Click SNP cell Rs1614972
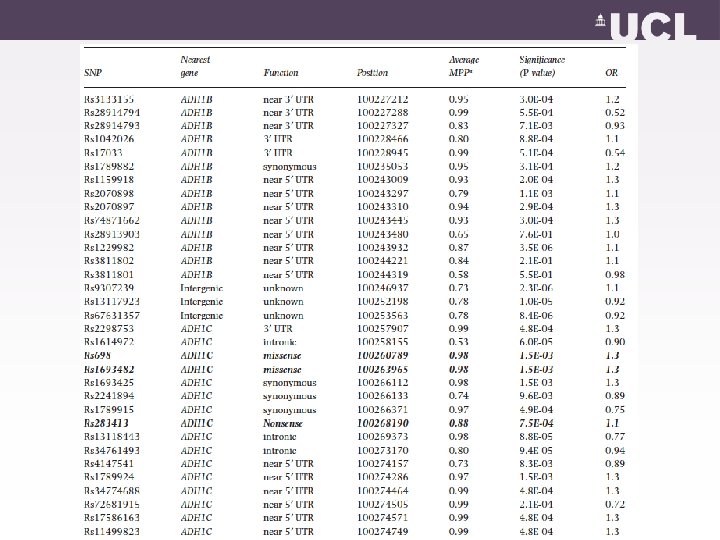This screenshot has width=720, height=540. pyautogui.click(x=109, y=342)
